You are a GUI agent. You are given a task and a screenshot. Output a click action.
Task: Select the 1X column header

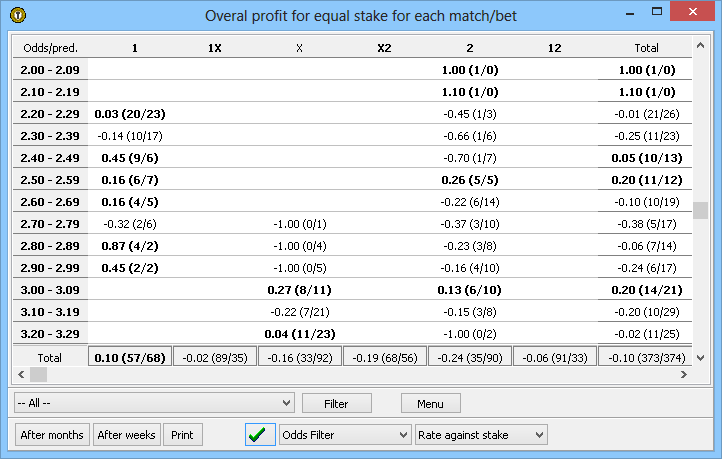(215, 47)
